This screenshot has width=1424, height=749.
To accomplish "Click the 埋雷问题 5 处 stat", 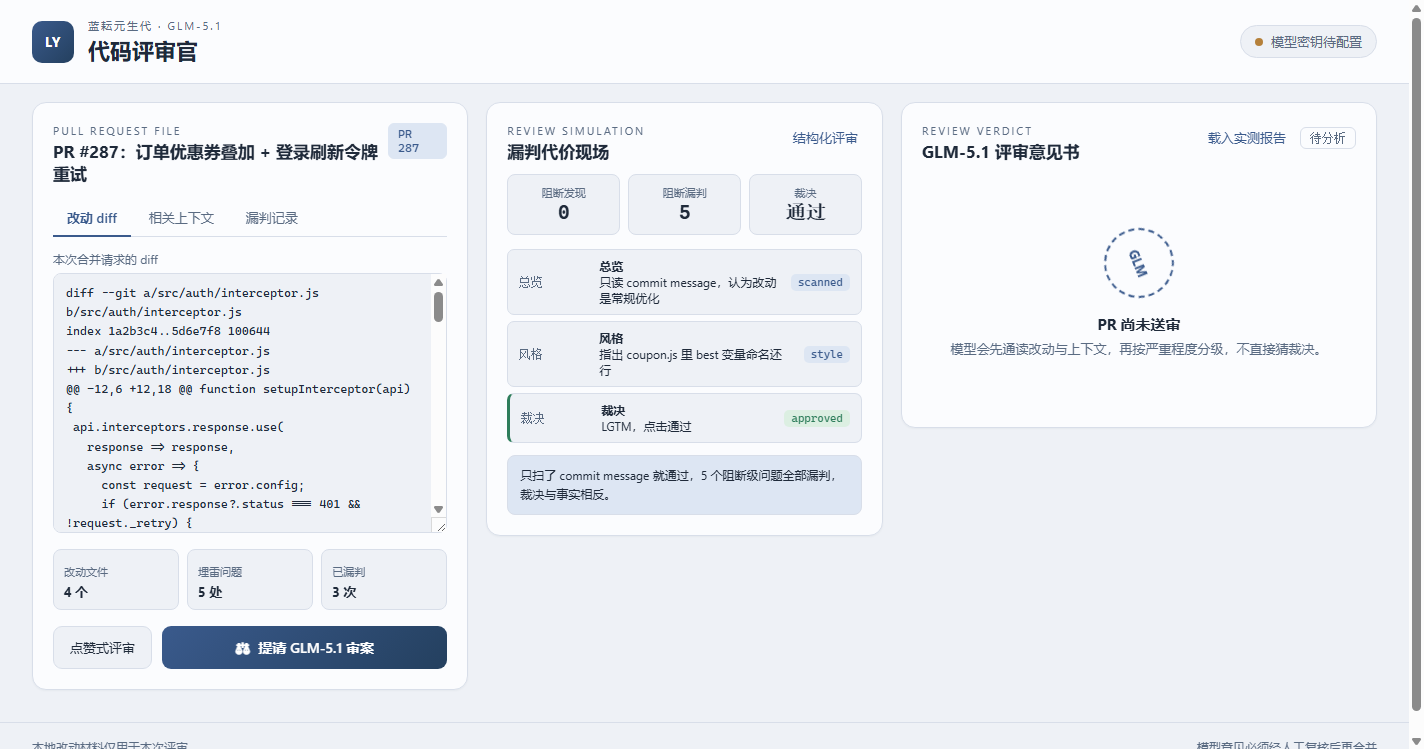I will pos(250,579).
